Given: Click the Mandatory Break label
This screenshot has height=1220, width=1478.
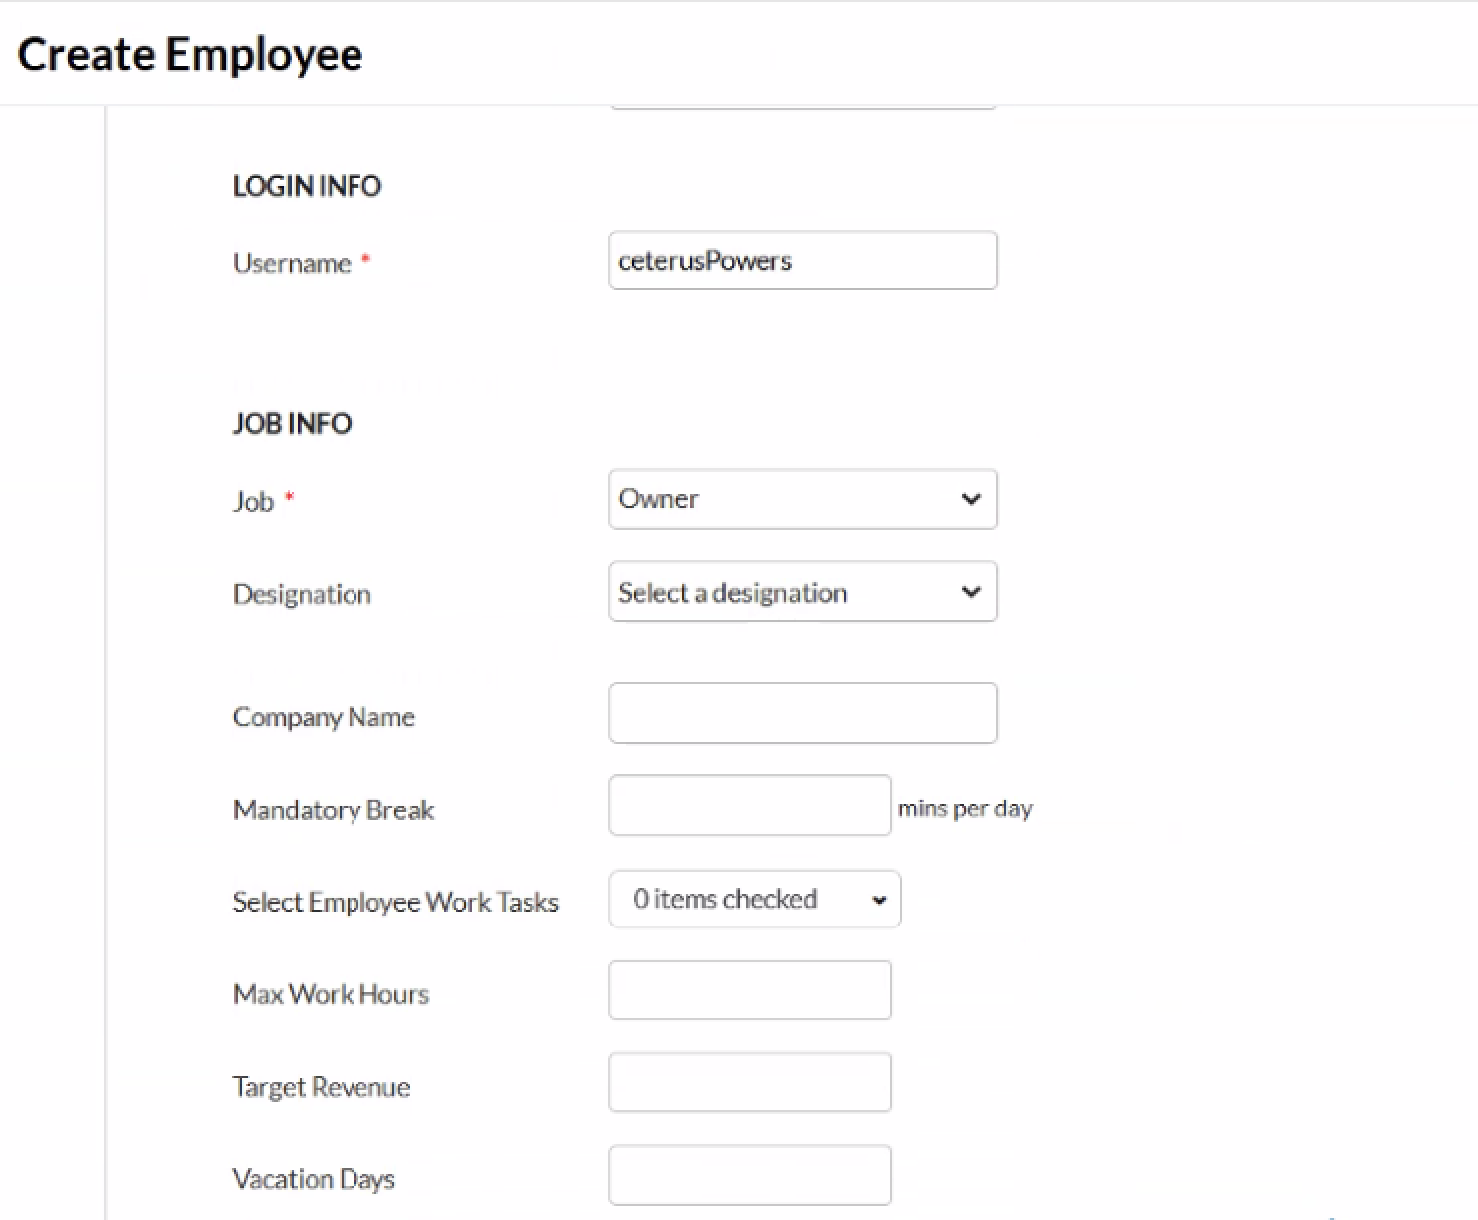Looking at the screenshot, I should tap(334, 809).
